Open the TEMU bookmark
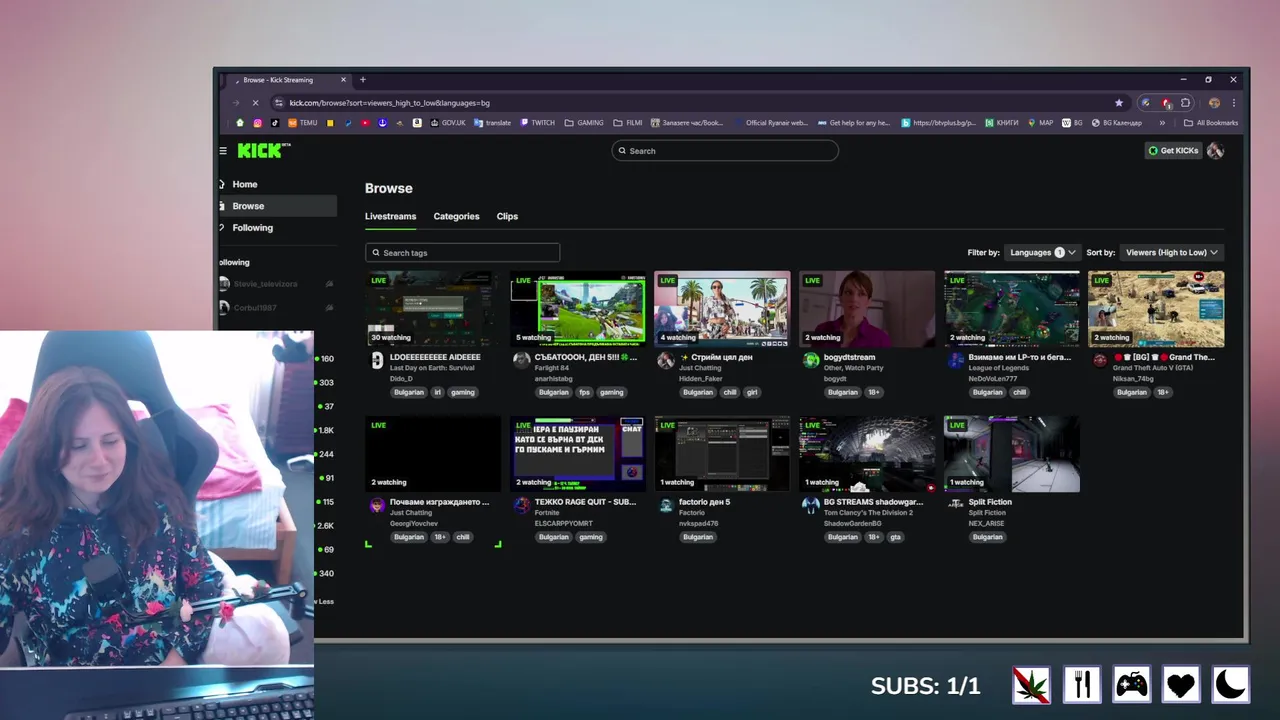This screenshot has width=1280, height=720. tap(303, 123)
